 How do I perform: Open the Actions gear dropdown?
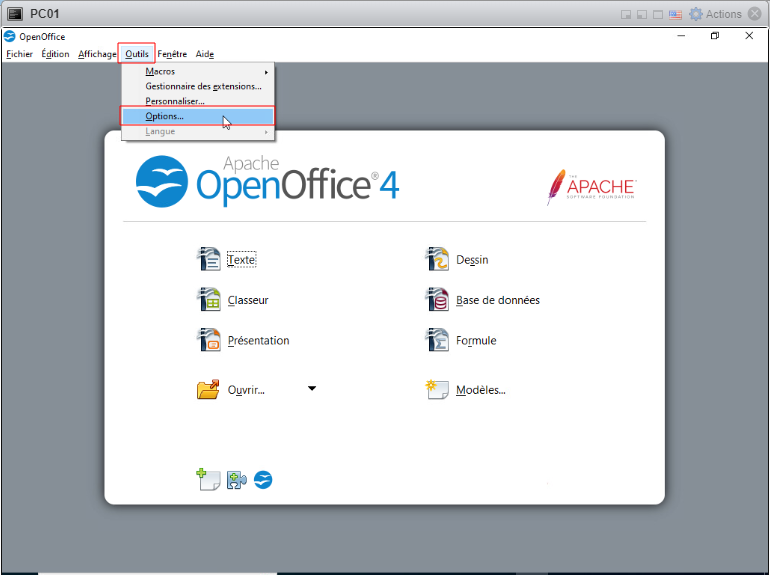[x=715, y=14]
